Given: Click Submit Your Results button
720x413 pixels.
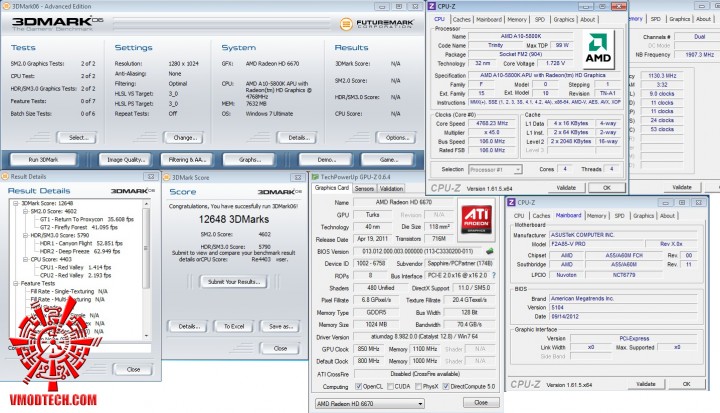Looking at the screenshot, I should 233,282.
